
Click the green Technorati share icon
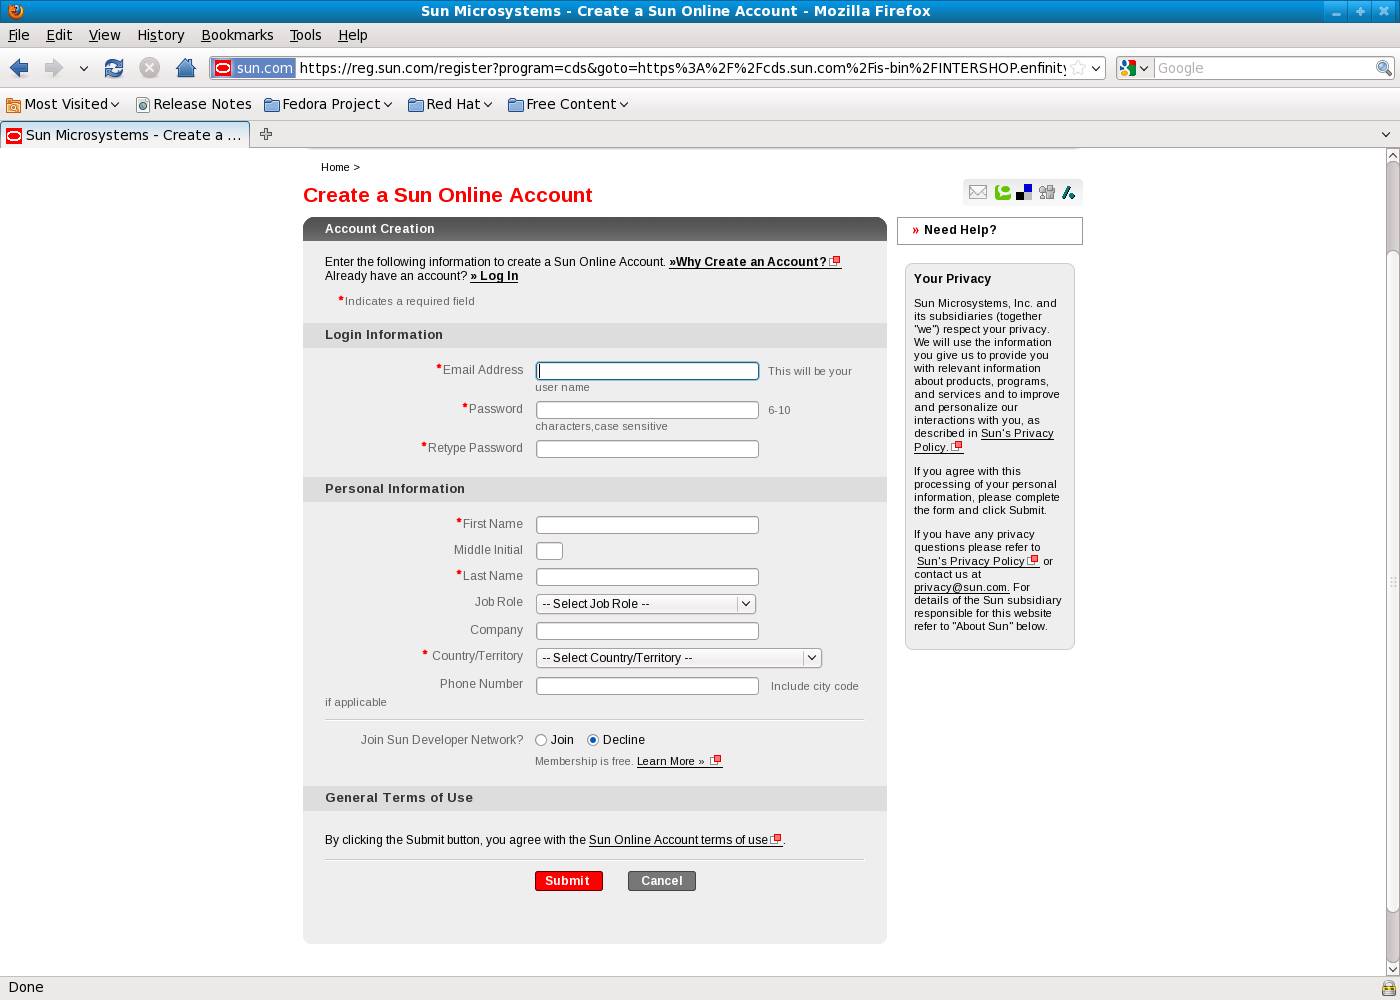pyautogui.click(x=1002, y=192)
